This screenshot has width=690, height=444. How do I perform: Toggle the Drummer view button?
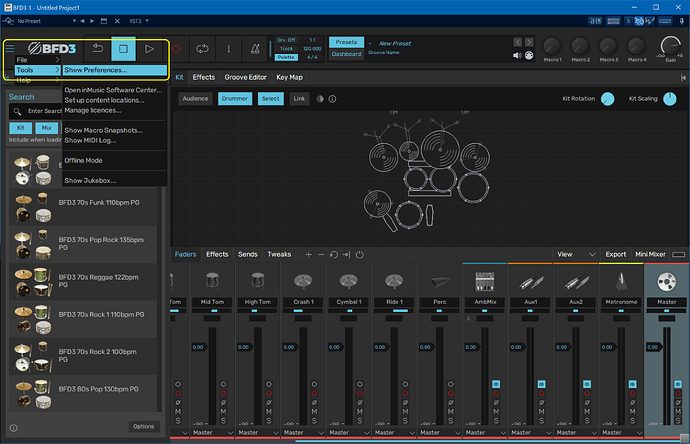click(x=235, y=99)
